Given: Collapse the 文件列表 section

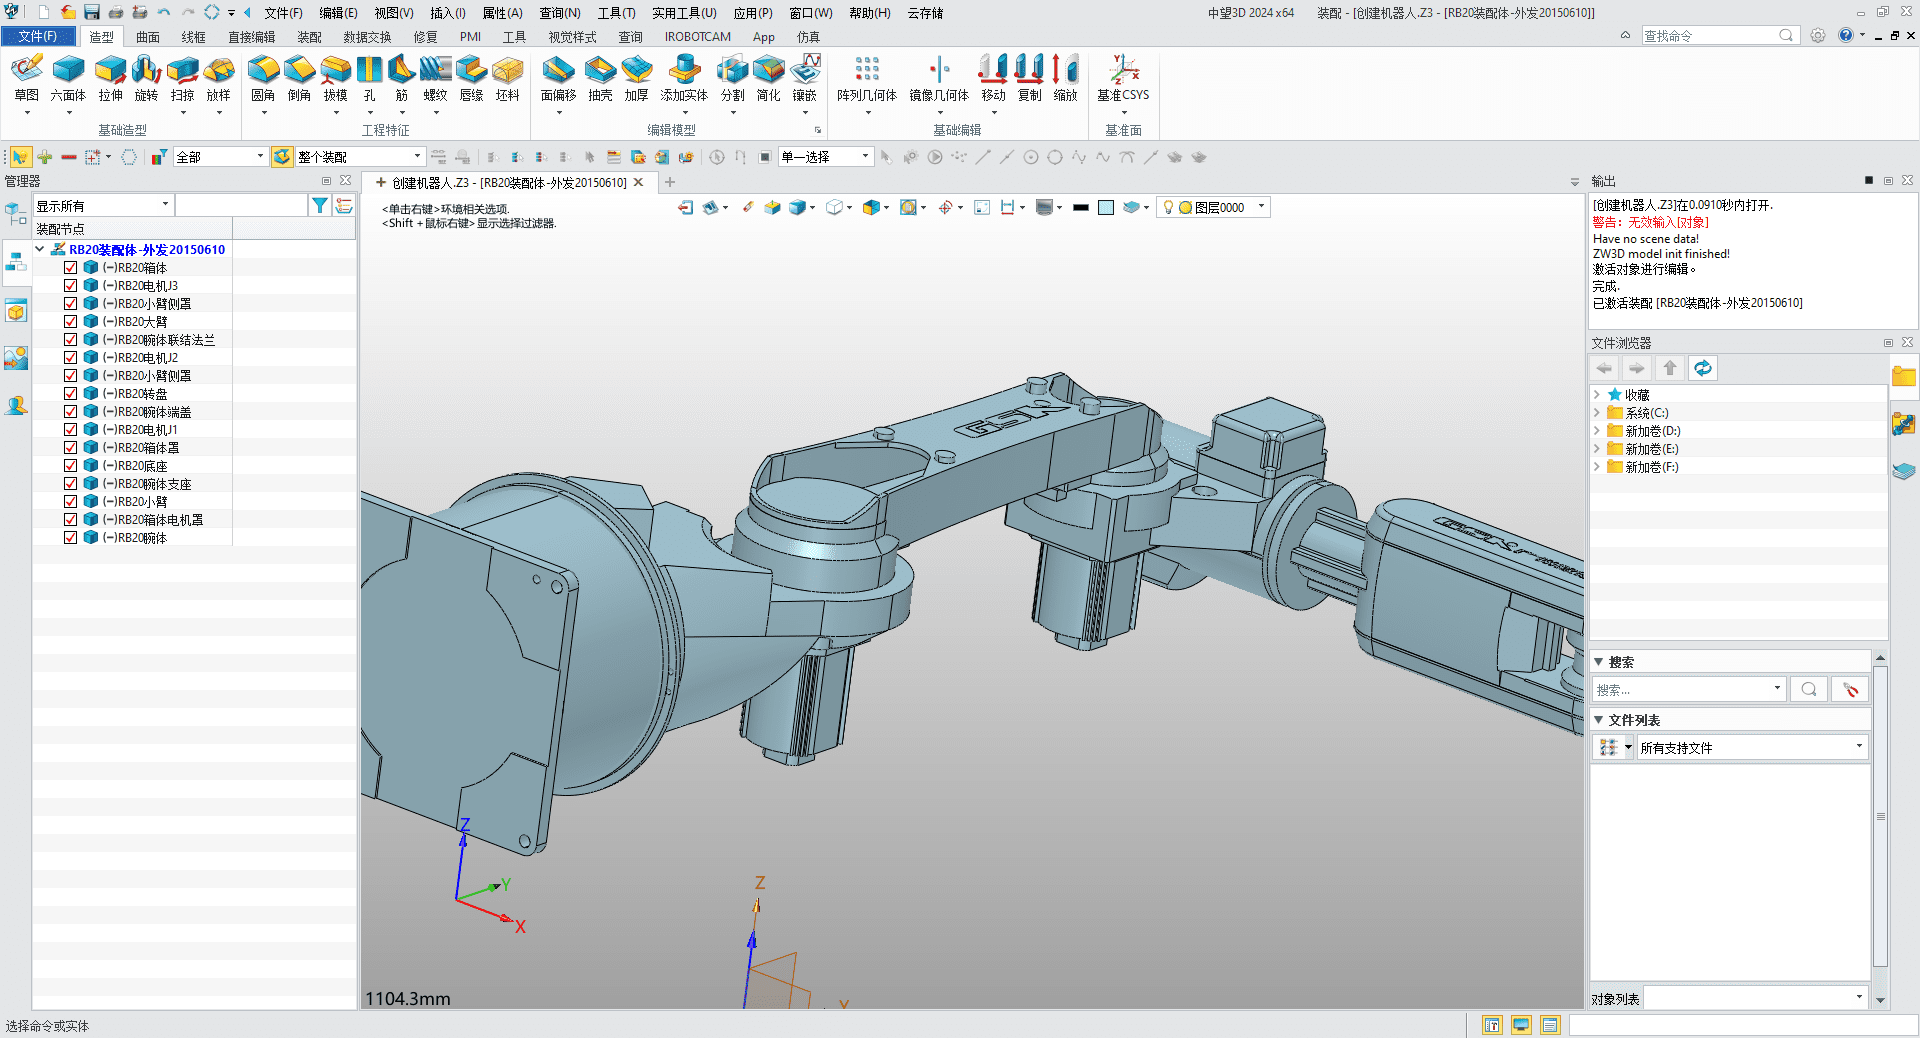Looking at the screenshot, I should tap(1599, 720).
